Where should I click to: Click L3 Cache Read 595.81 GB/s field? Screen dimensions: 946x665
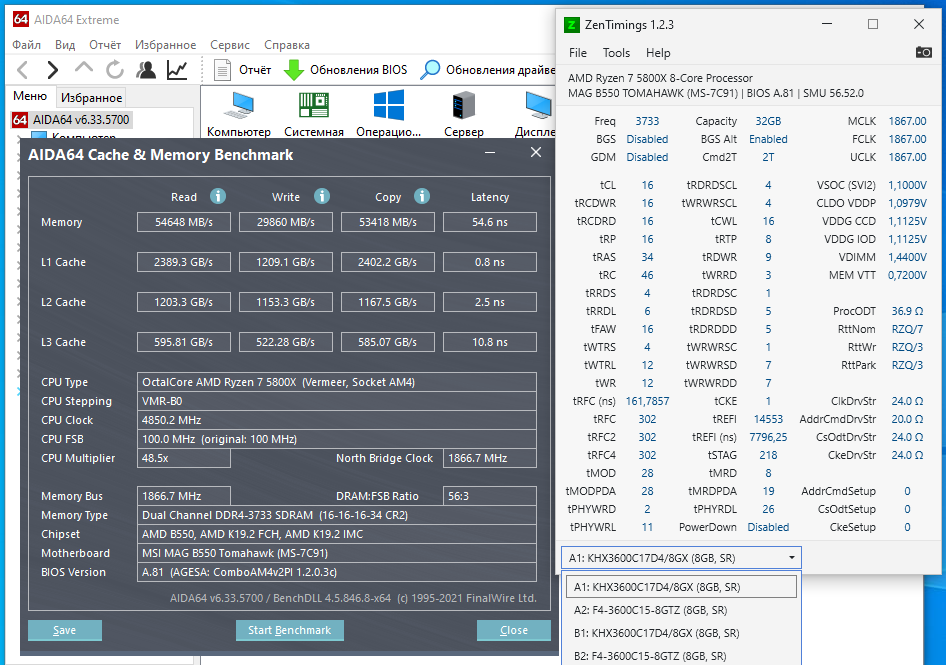click(x=183, y=342)
